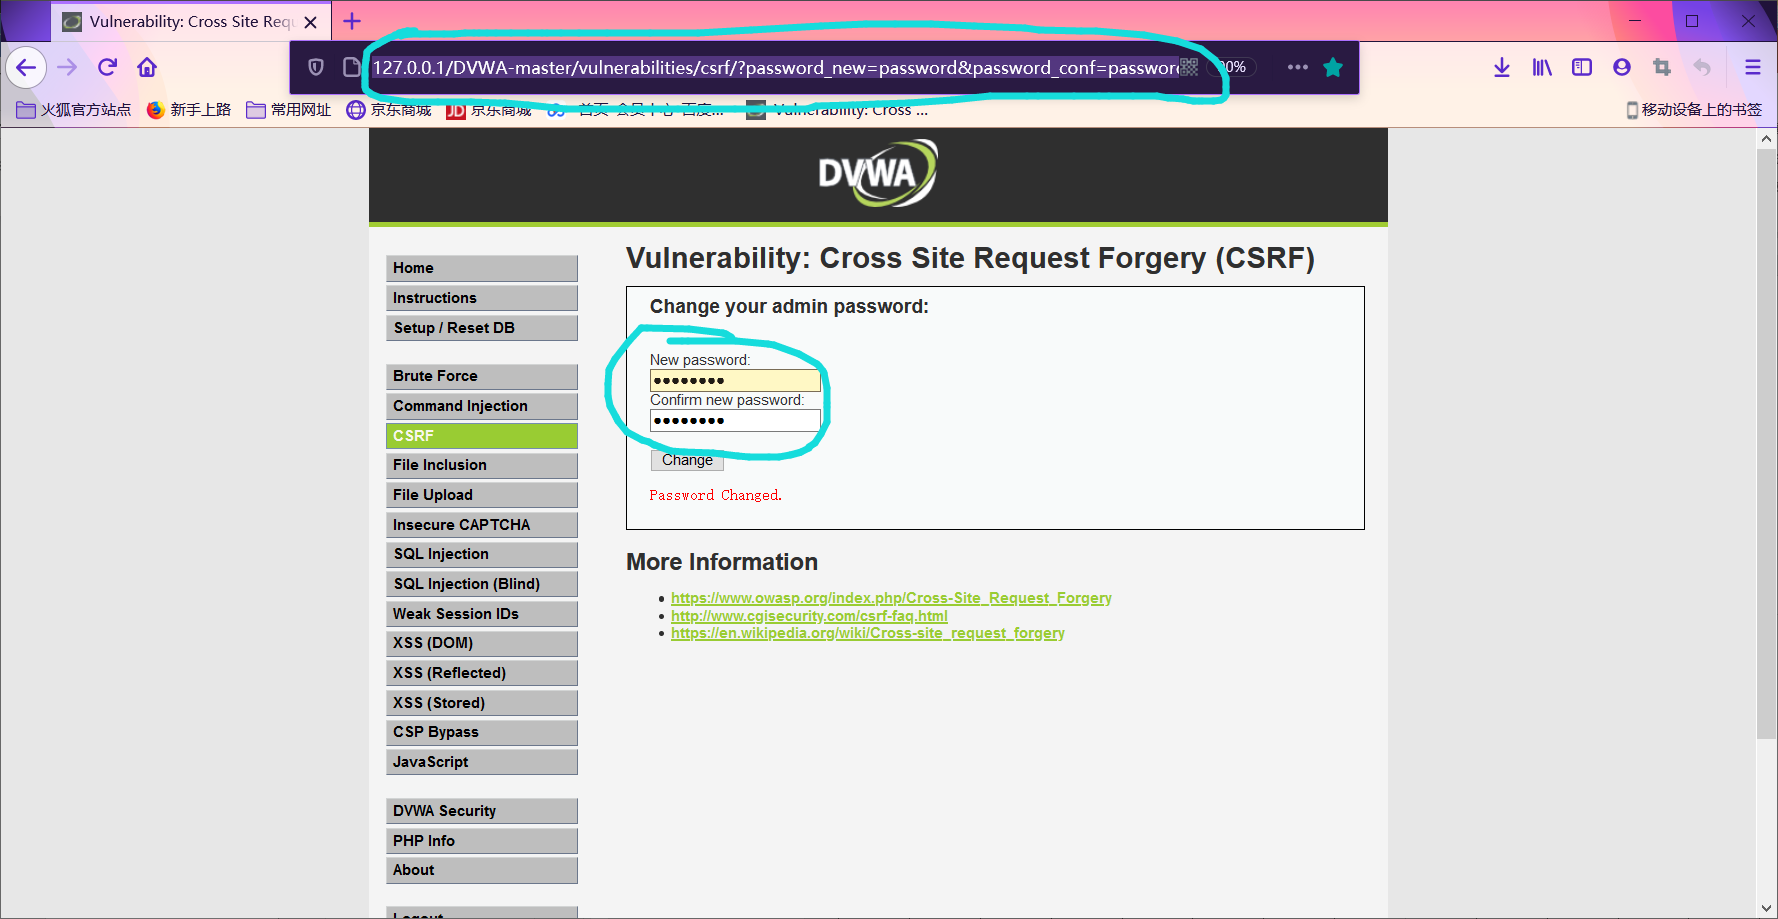Focus the Confirm new password field
Image resolution: width=1778 pixels, height=919 pixels.
(735, 420)
